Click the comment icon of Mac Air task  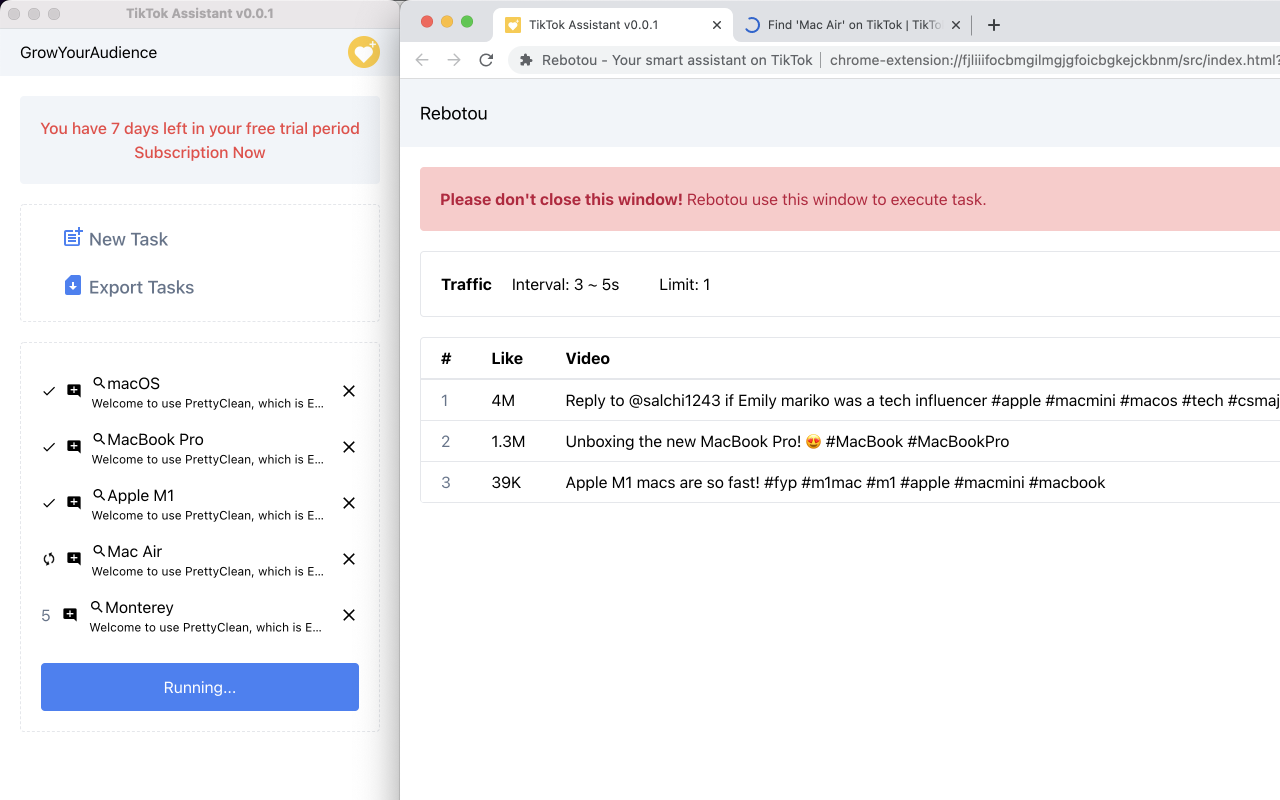coord(74,559)
